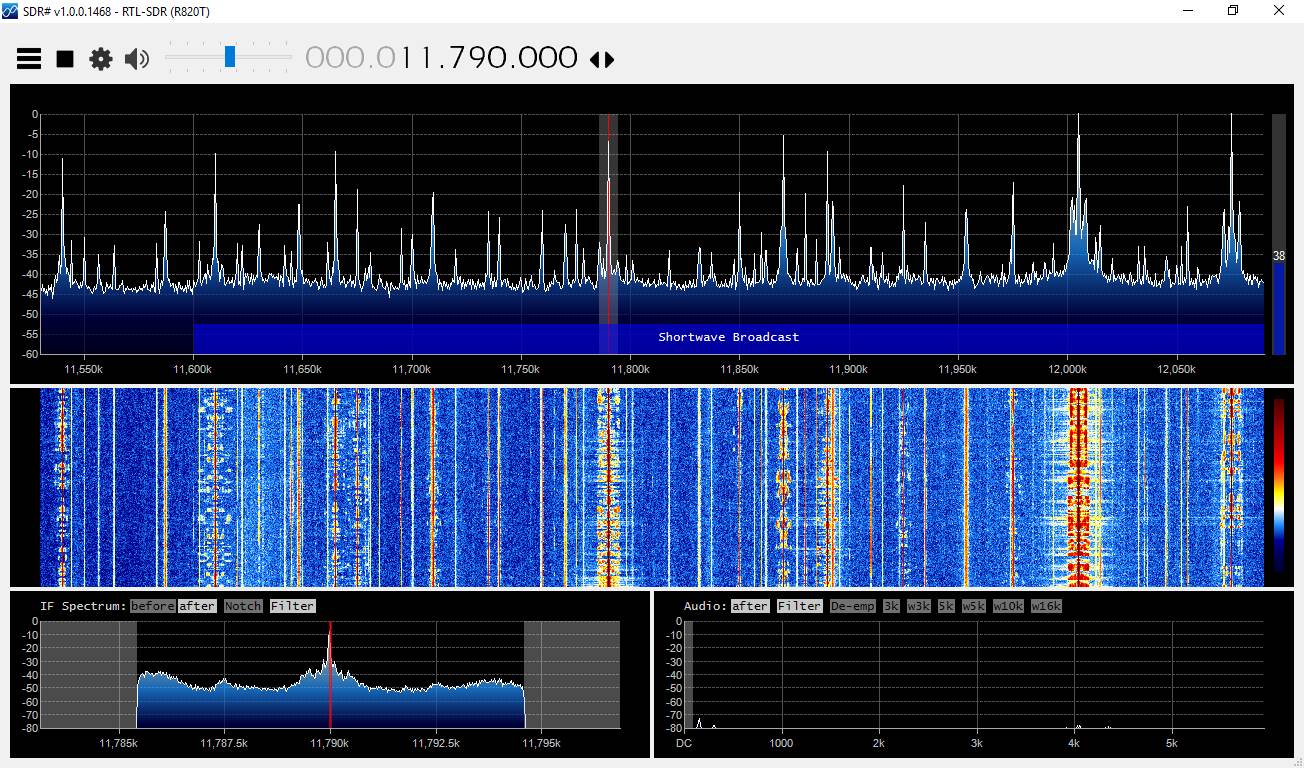1304x768 pixels.
Task: Click the 12,000k label on spectrum axis
Action: click(x=1067, y=369)
